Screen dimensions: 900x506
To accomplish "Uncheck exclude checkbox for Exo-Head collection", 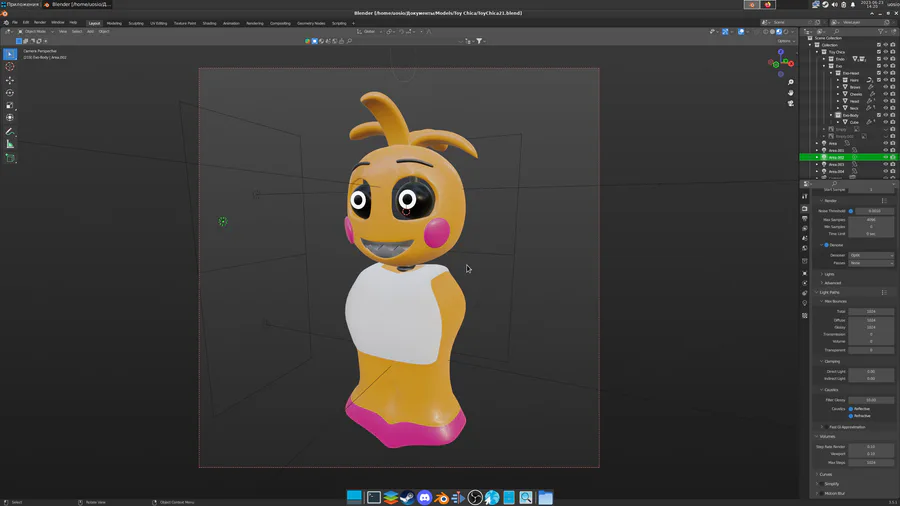I will pos(879,73).
